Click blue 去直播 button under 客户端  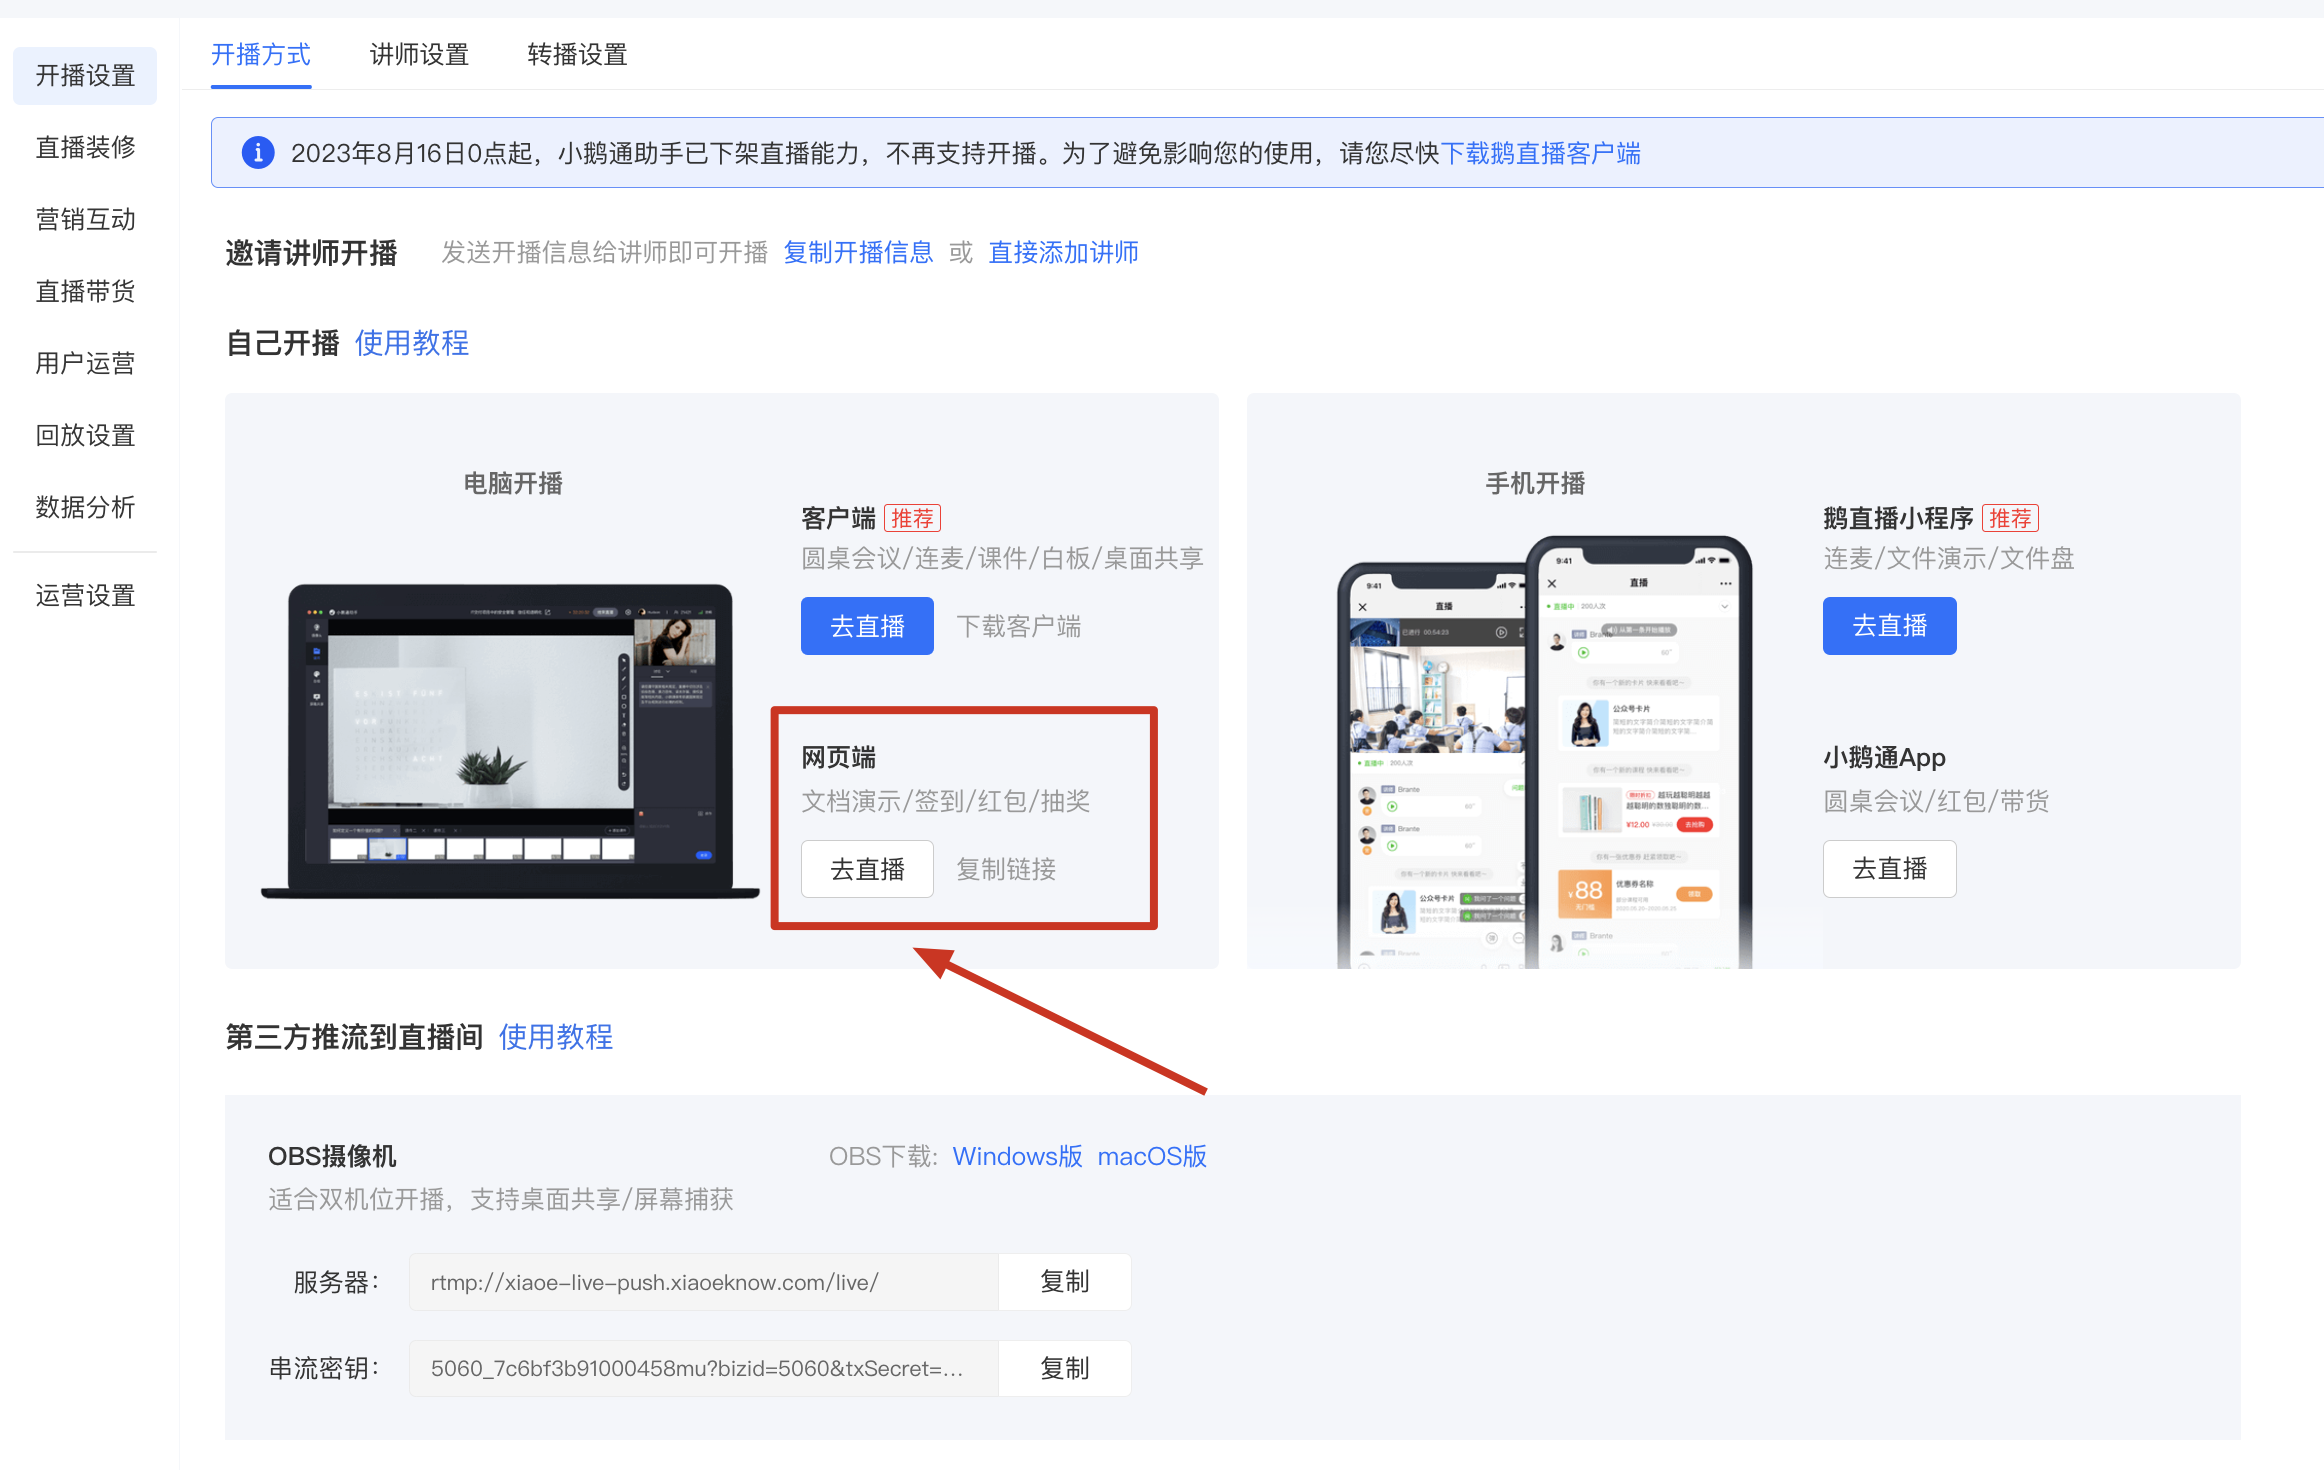tap(867, 626)
